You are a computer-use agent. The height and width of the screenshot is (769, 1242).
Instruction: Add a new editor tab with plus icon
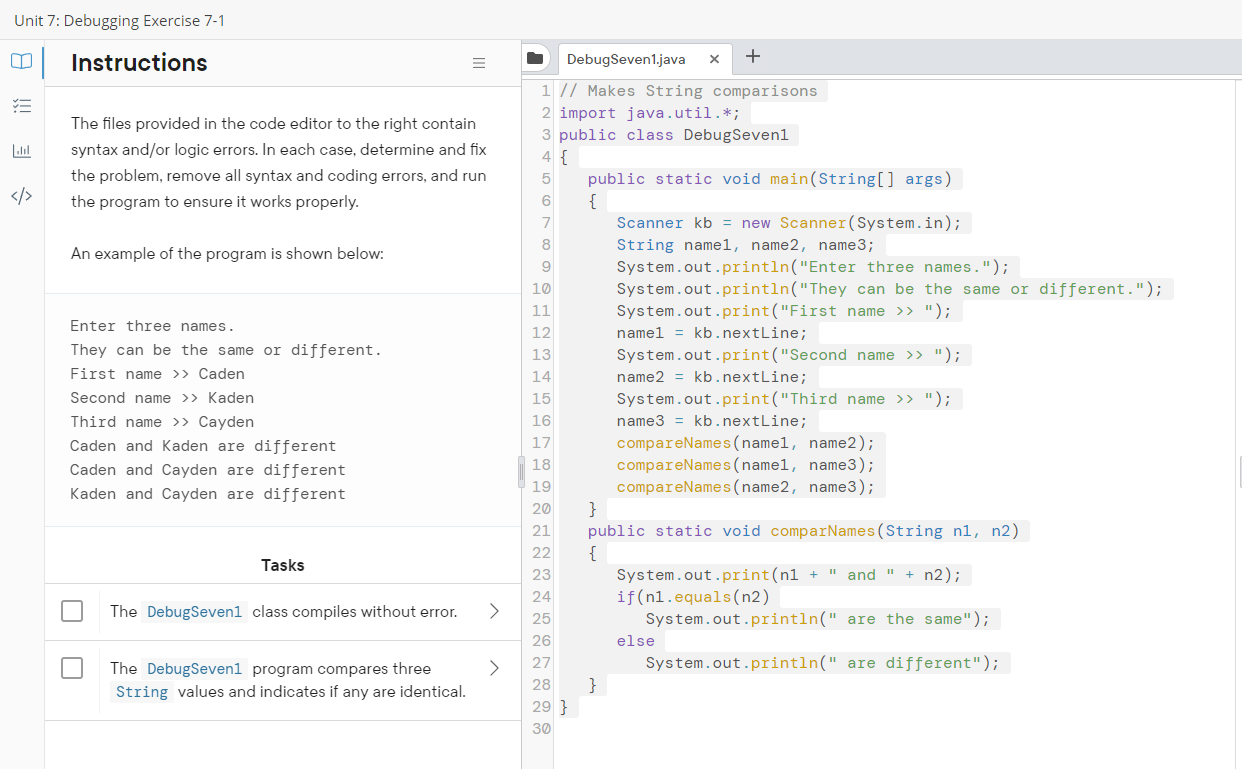[x=753, y=57]
